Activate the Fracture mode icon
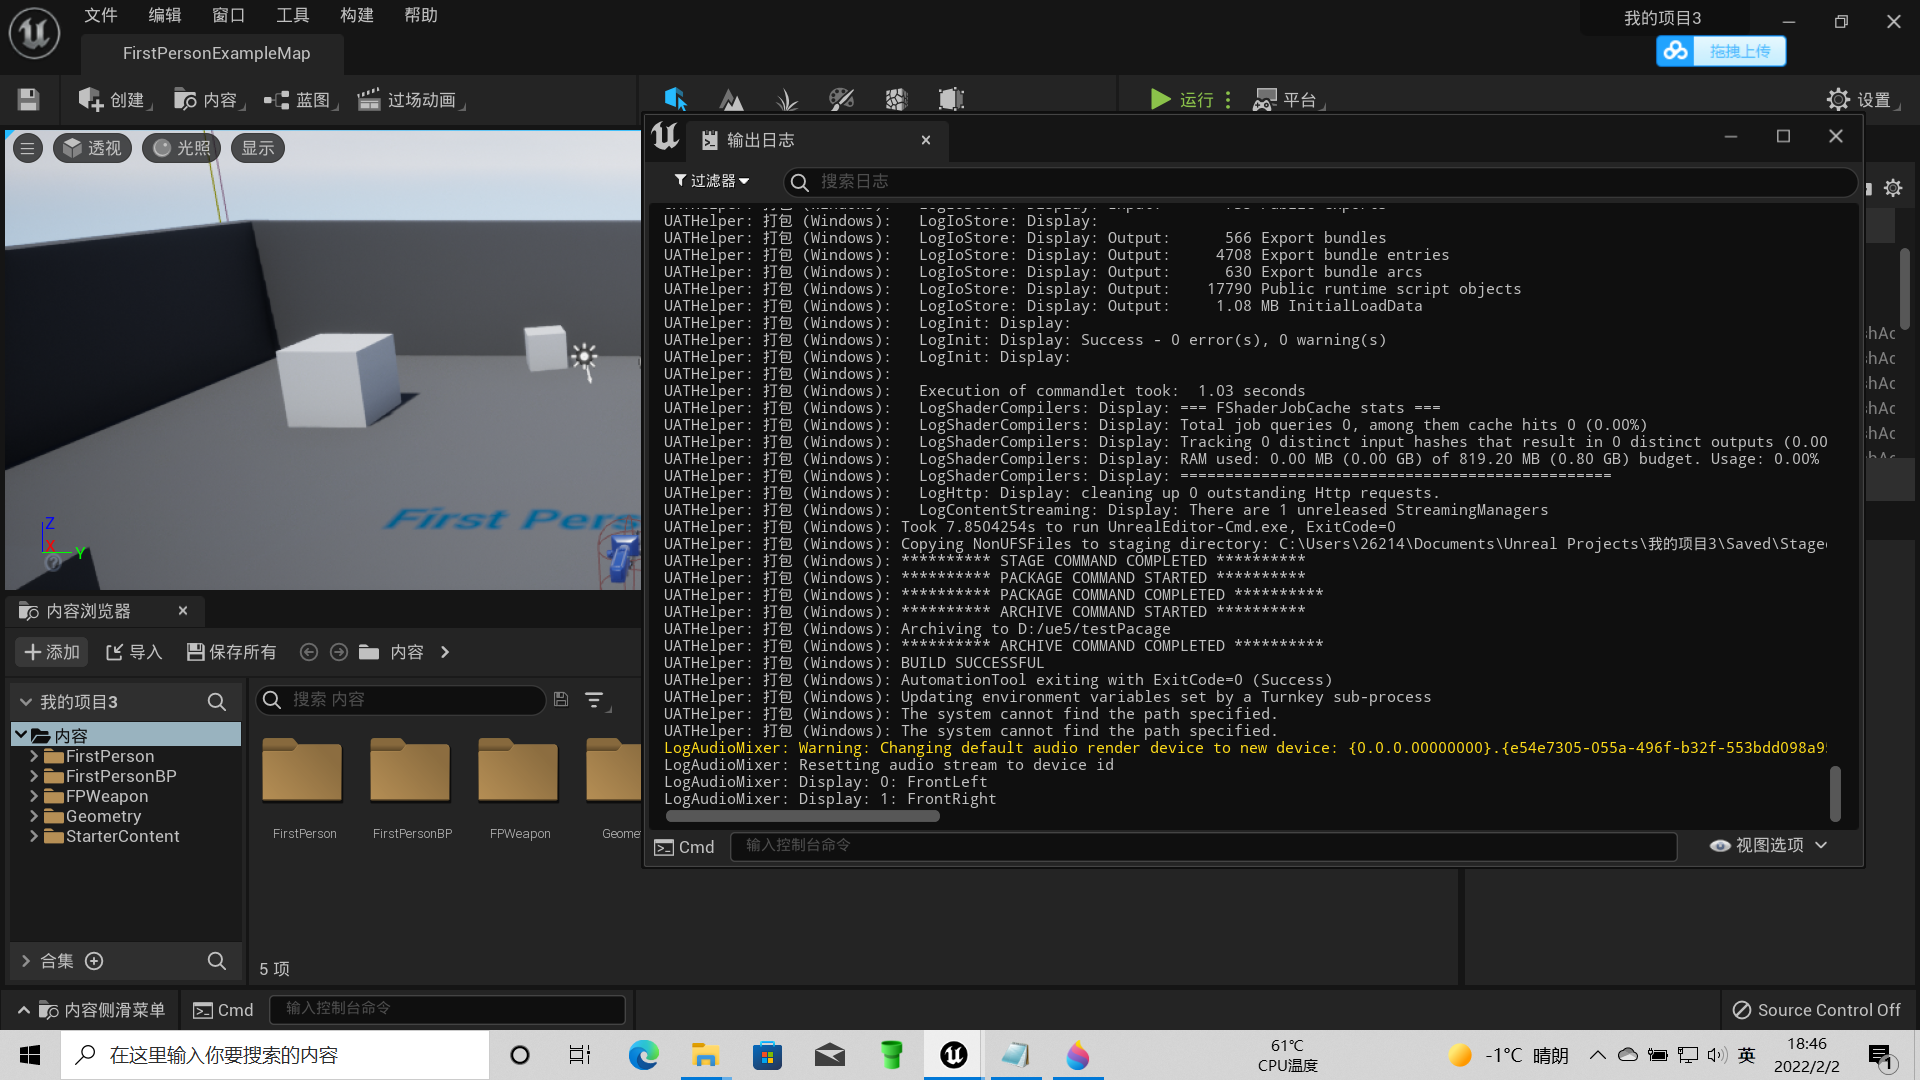The image size is (1920, 1080). [896, 99]
